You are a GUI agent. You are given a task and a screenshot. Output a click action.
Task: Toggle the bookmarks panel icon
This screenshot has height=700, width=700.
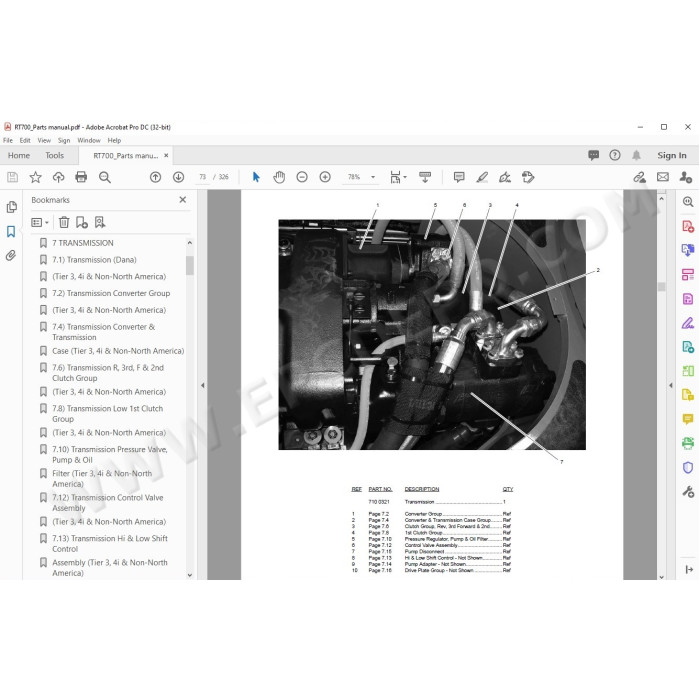[11, 231]
